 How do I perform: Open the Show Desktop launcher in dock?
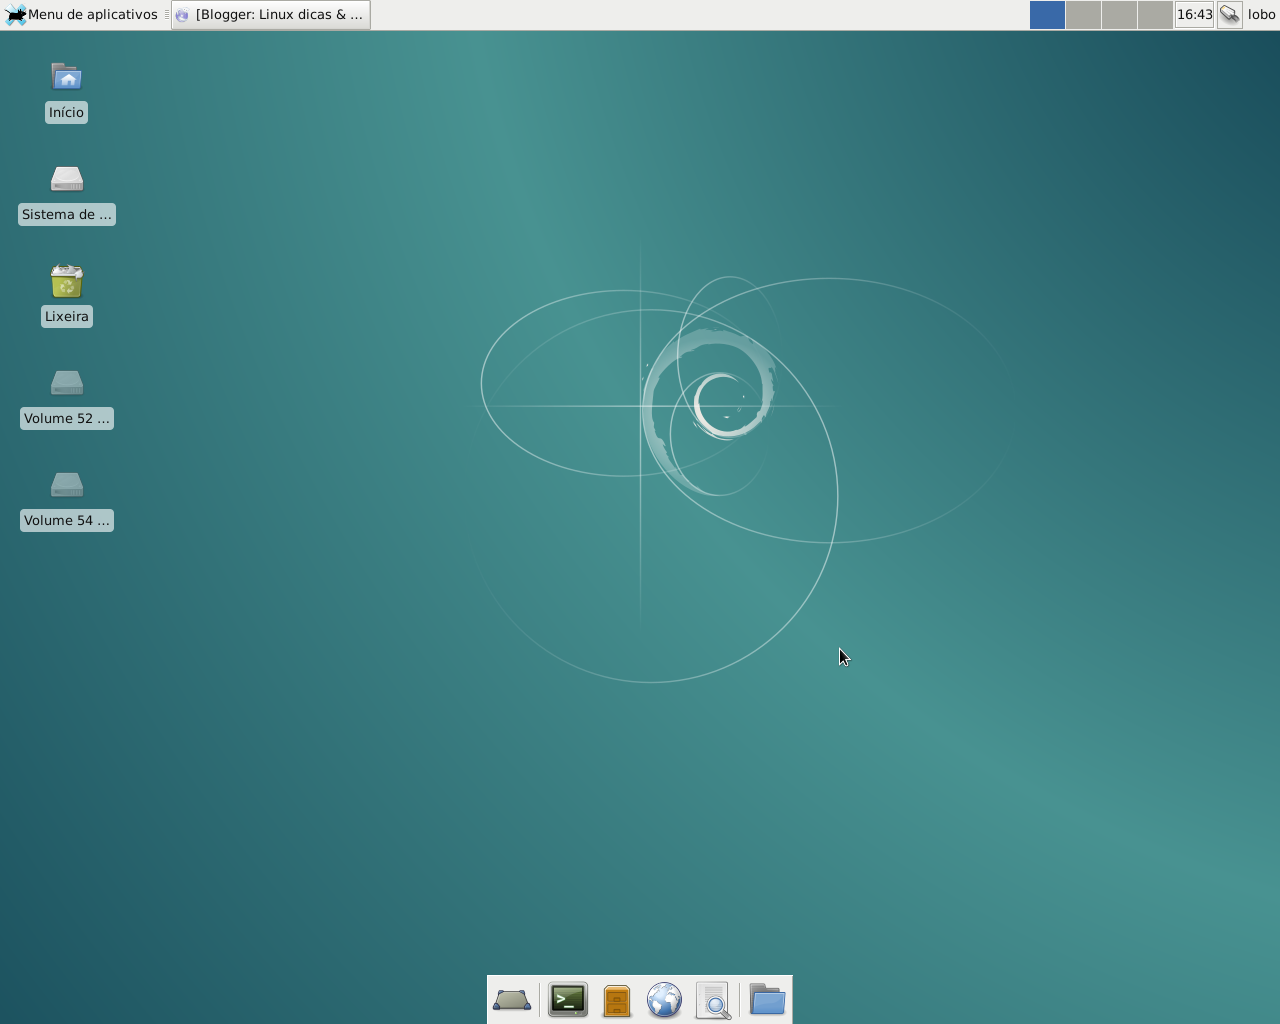512,1000
